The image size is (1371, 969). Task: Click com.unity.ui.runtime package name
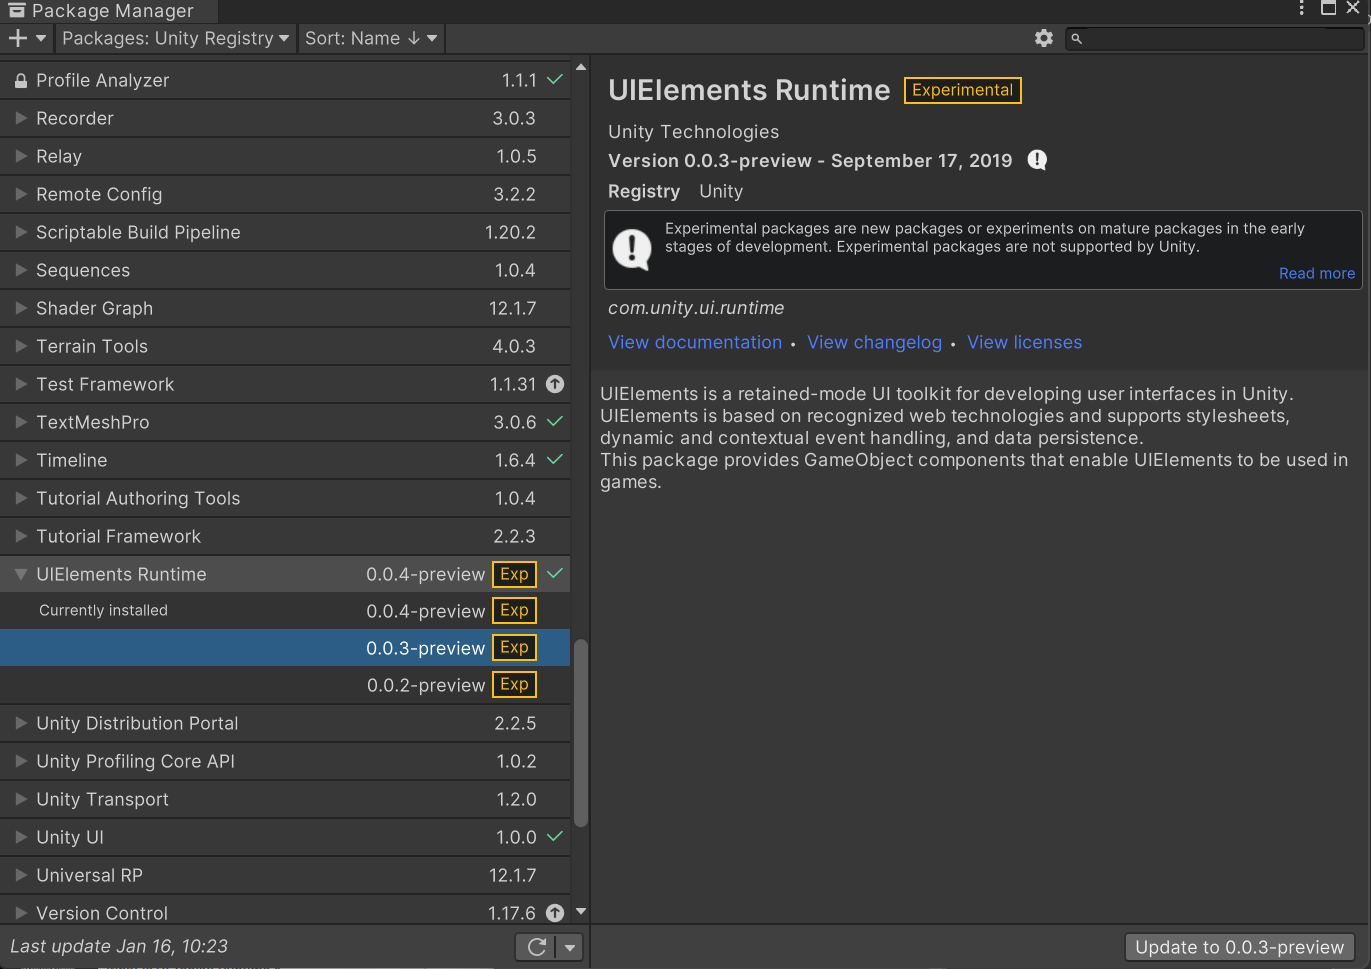[x=696, y=308]
